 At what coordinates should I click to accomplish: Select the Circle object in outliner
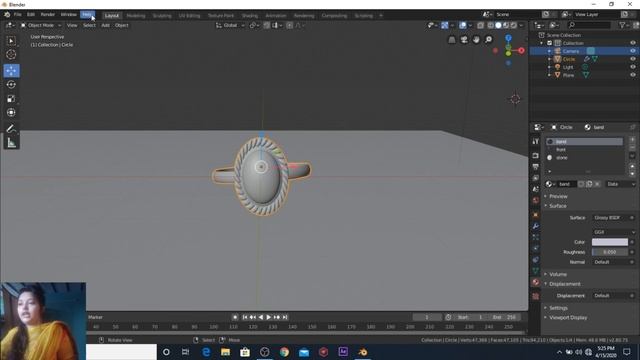point(569,59)
